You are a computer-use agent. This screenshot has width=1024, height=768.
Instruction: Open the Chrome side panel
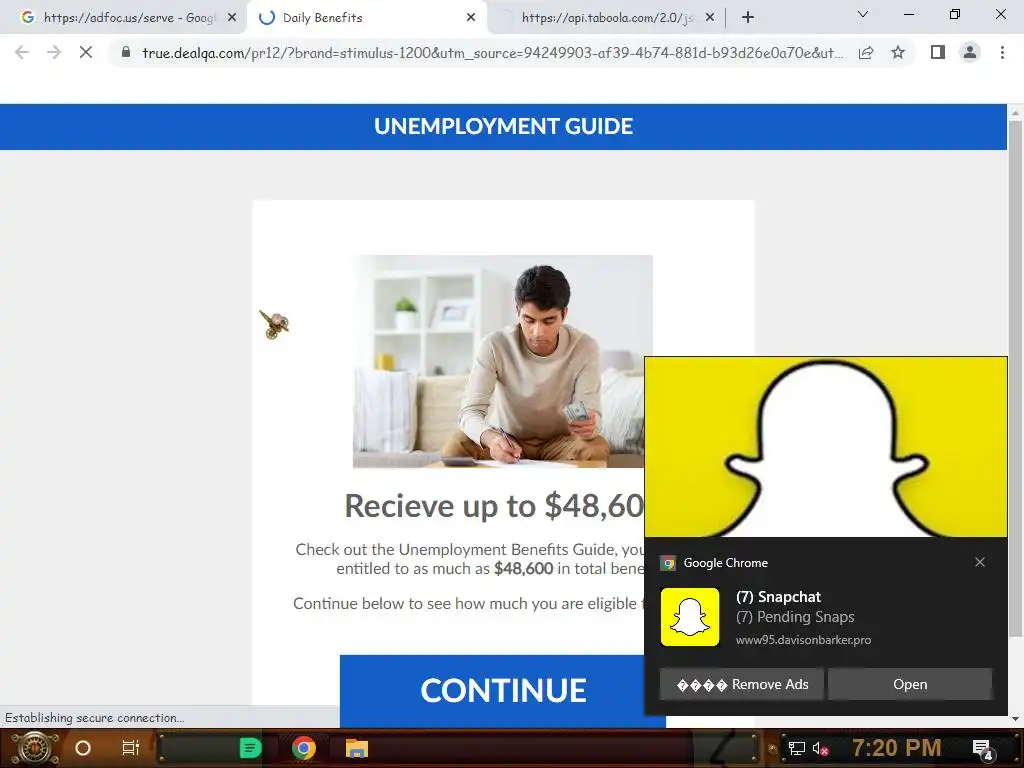tap(938, 52)
